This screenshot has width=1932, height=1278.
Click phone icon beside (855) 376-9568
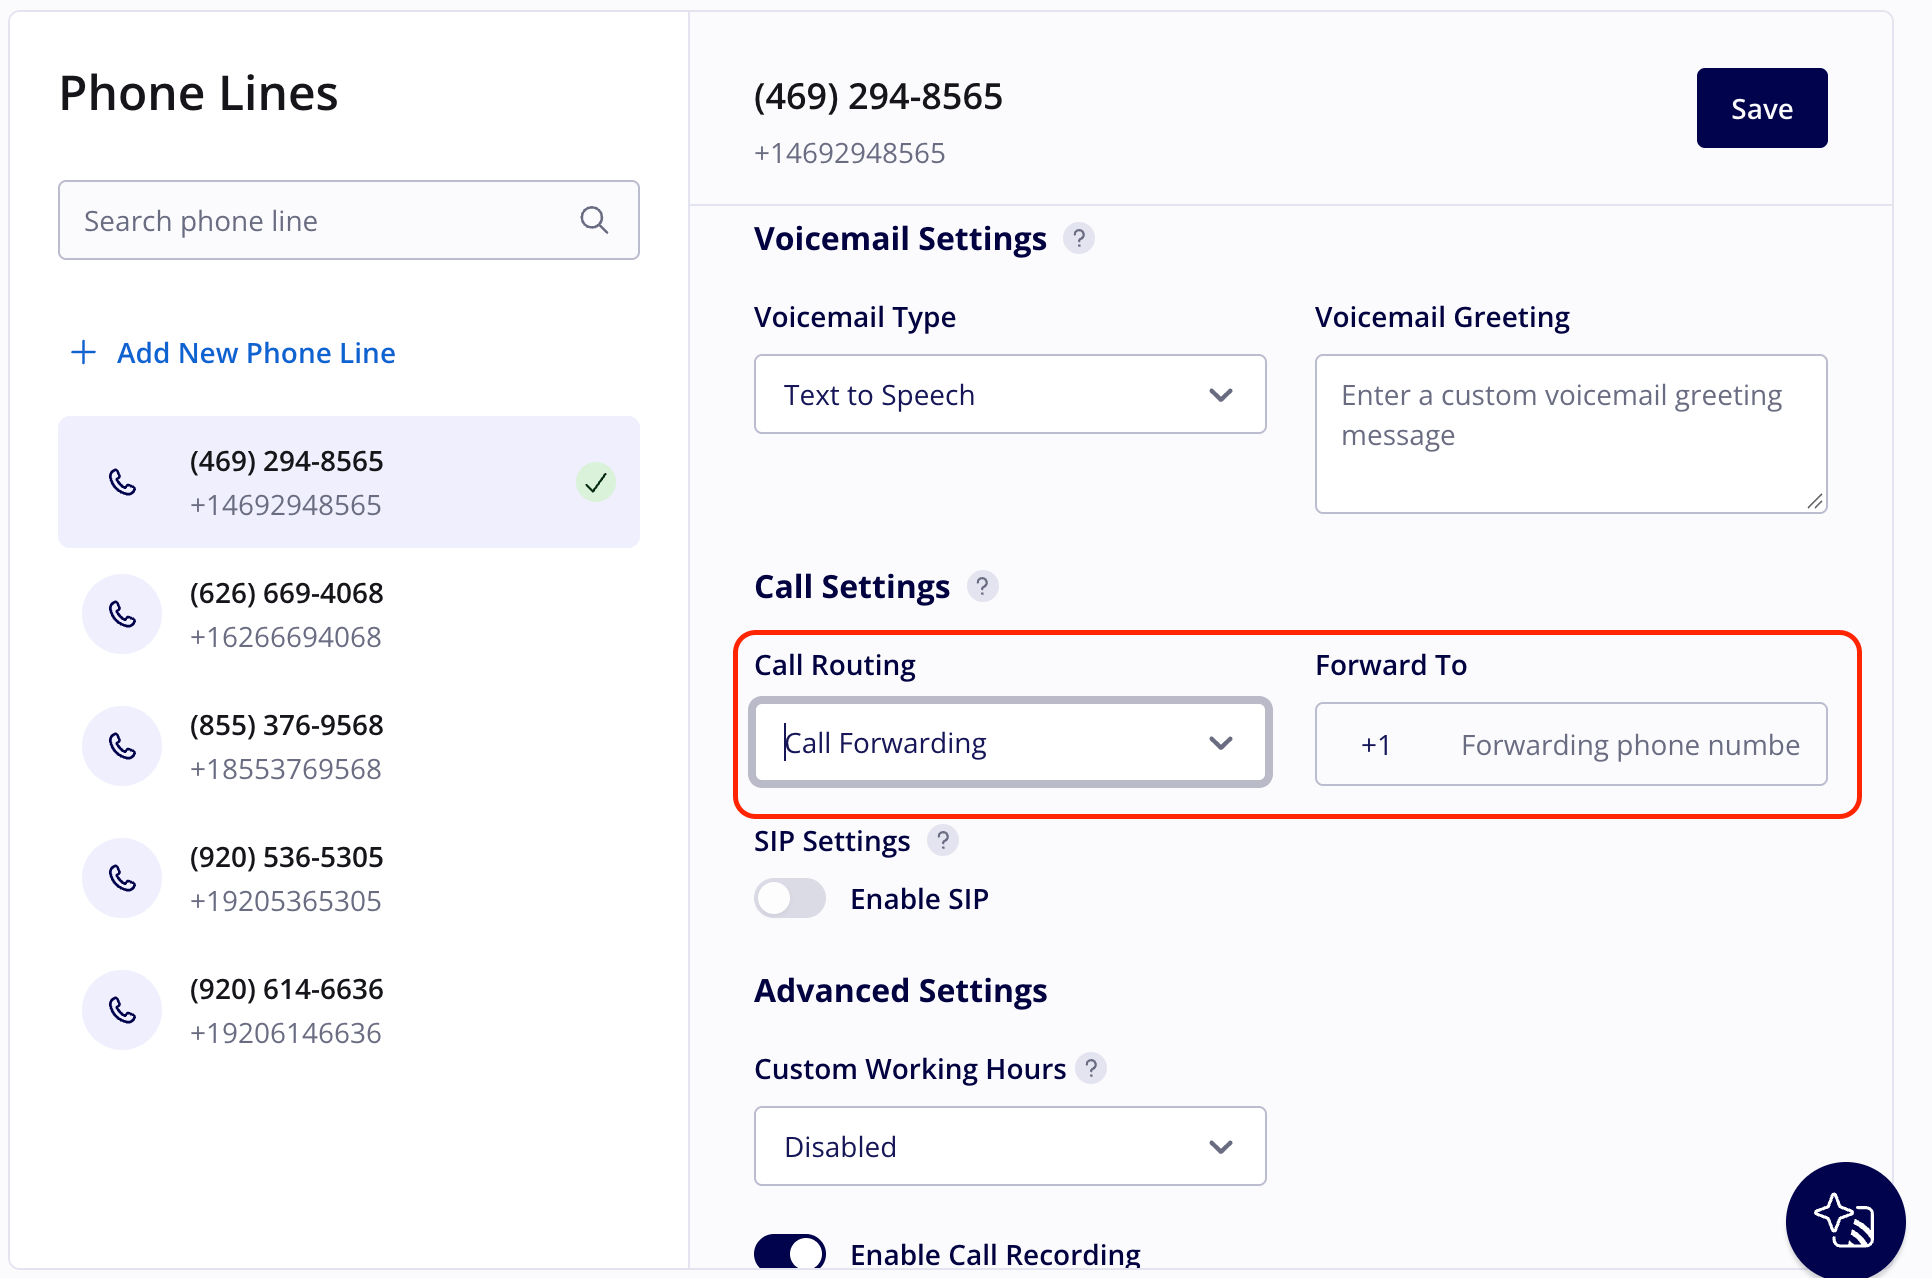coord(122,746)
